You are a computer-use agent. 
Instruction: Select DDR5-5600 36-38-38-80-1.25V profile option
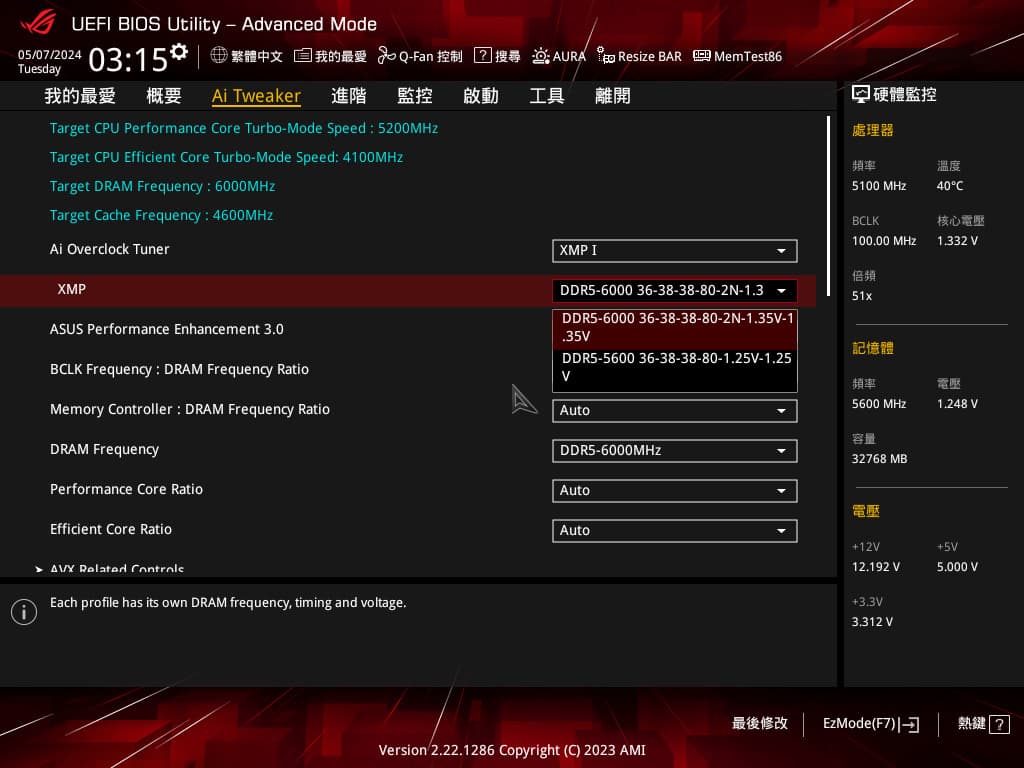[675, 368]
